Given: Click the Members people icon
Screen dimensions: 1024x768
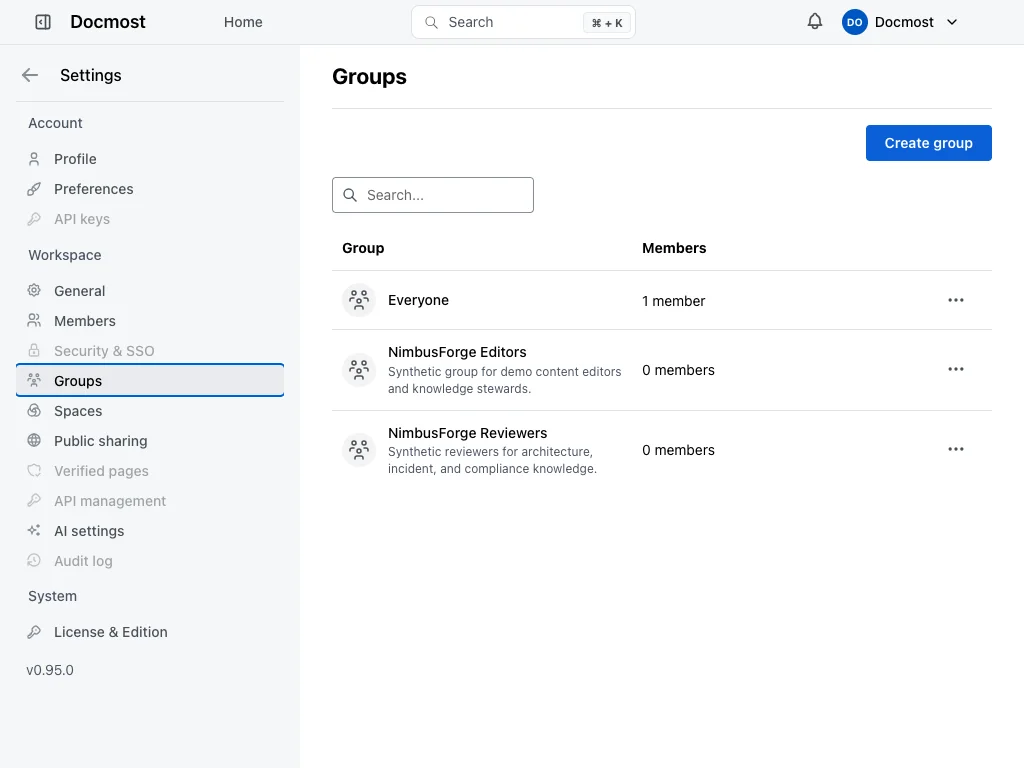Looking at the screenshot, I should click(34, 321).
